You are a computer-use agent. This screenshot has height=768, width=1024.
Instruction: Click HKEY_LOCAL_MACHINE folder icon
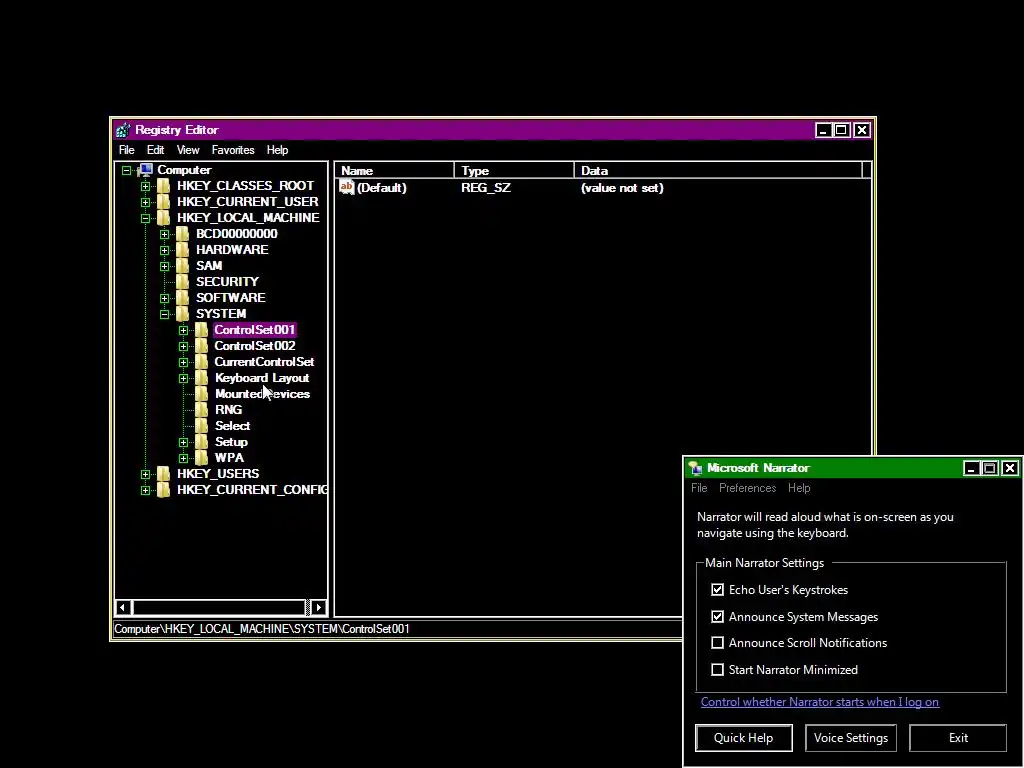click(x=164, y=218)
